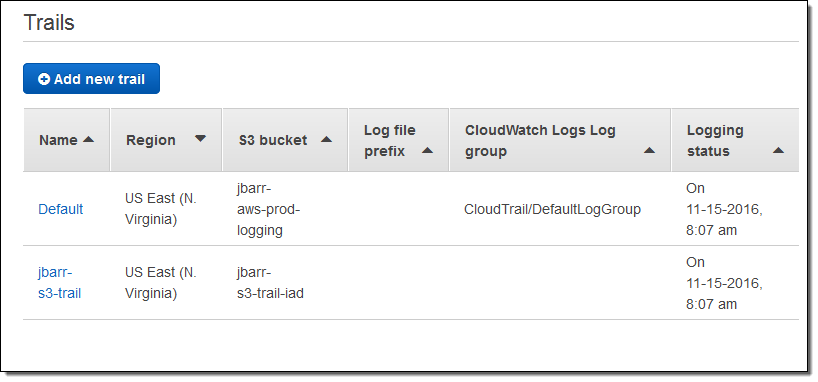The image size is (818, 382).
Task: Select the jbarr-aws-prod-logging bucket cell
Action: pos(269,209)
